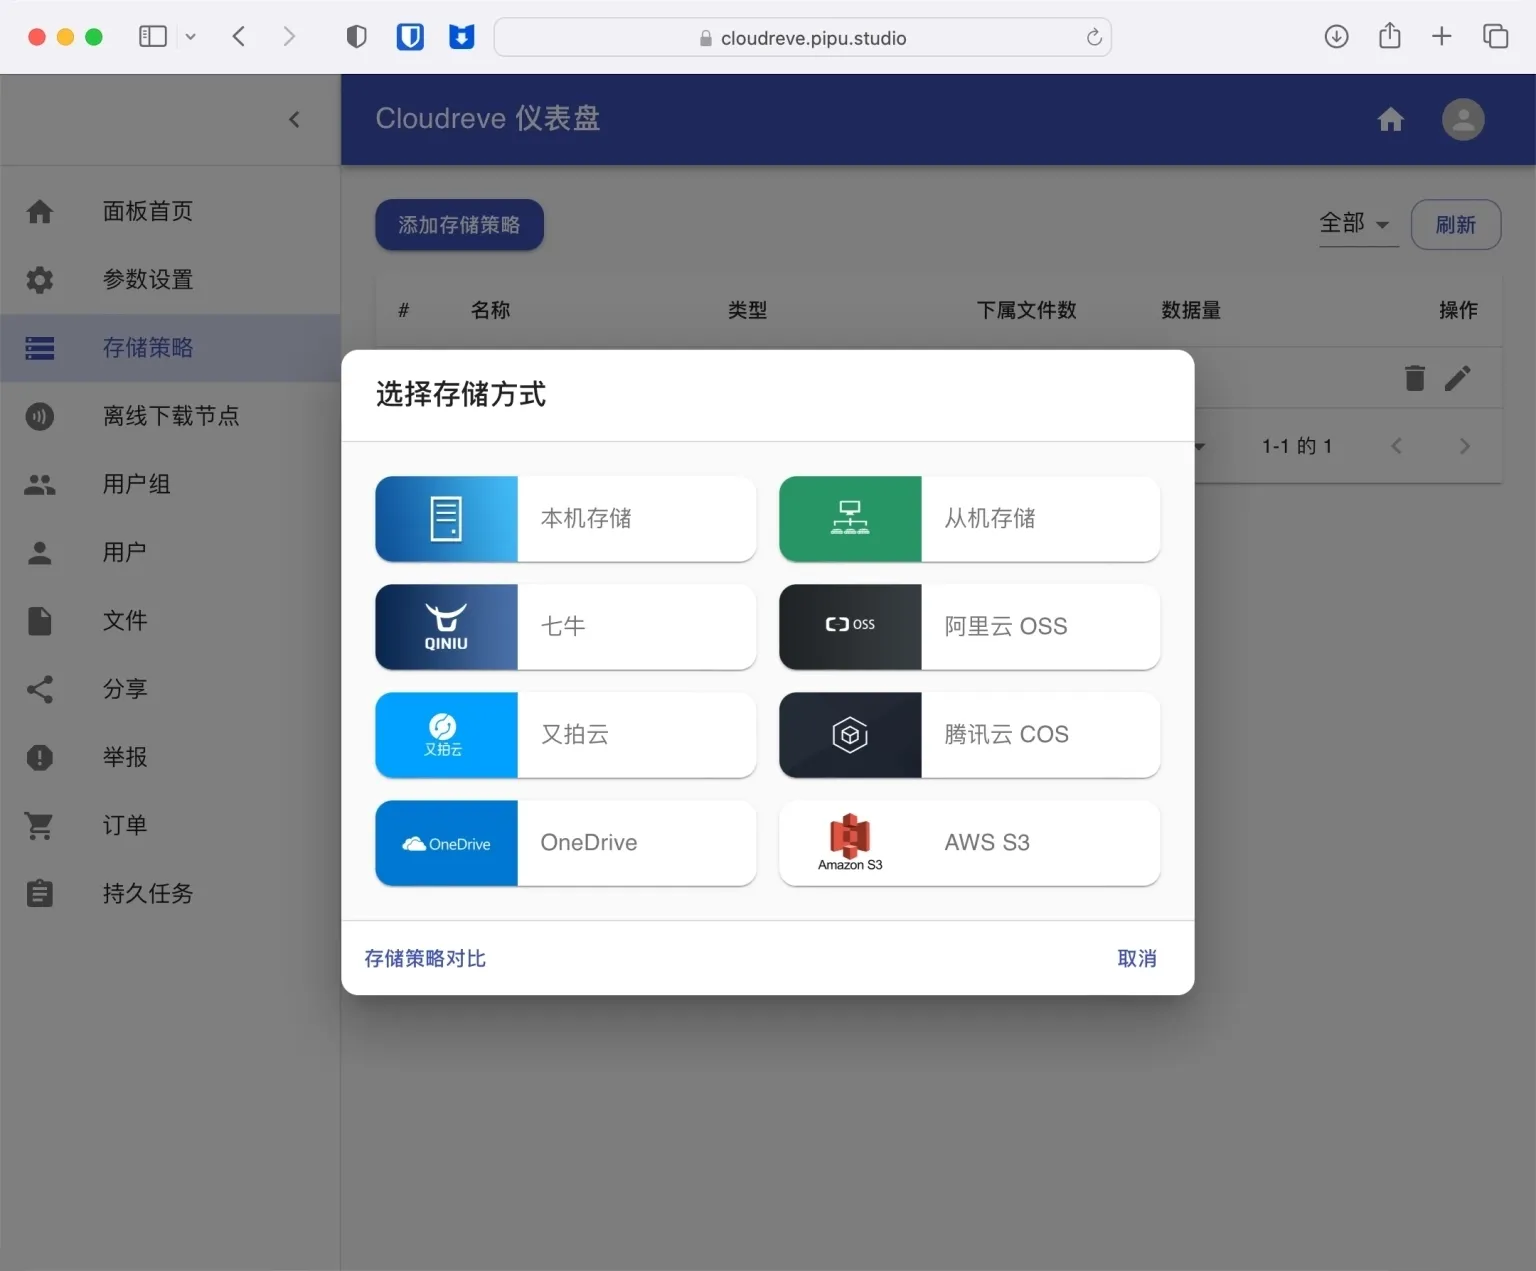This screenshot has width=1536, height=1271.
Task: Delete the policy with trash icon
Action: (x=1415, y=378)
